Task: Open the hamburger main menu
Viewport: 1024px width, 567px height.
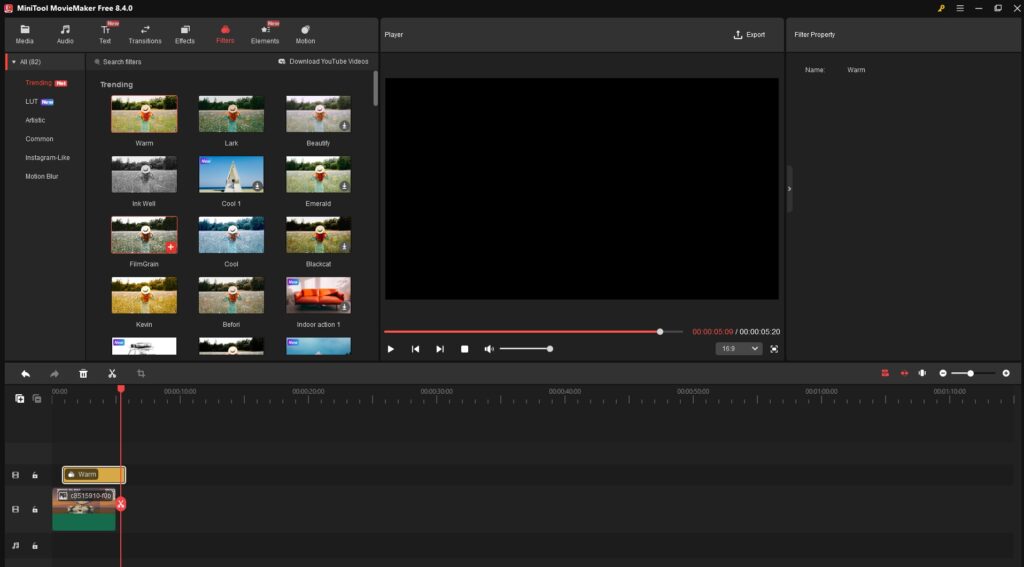Action: (x=960, y=8)
